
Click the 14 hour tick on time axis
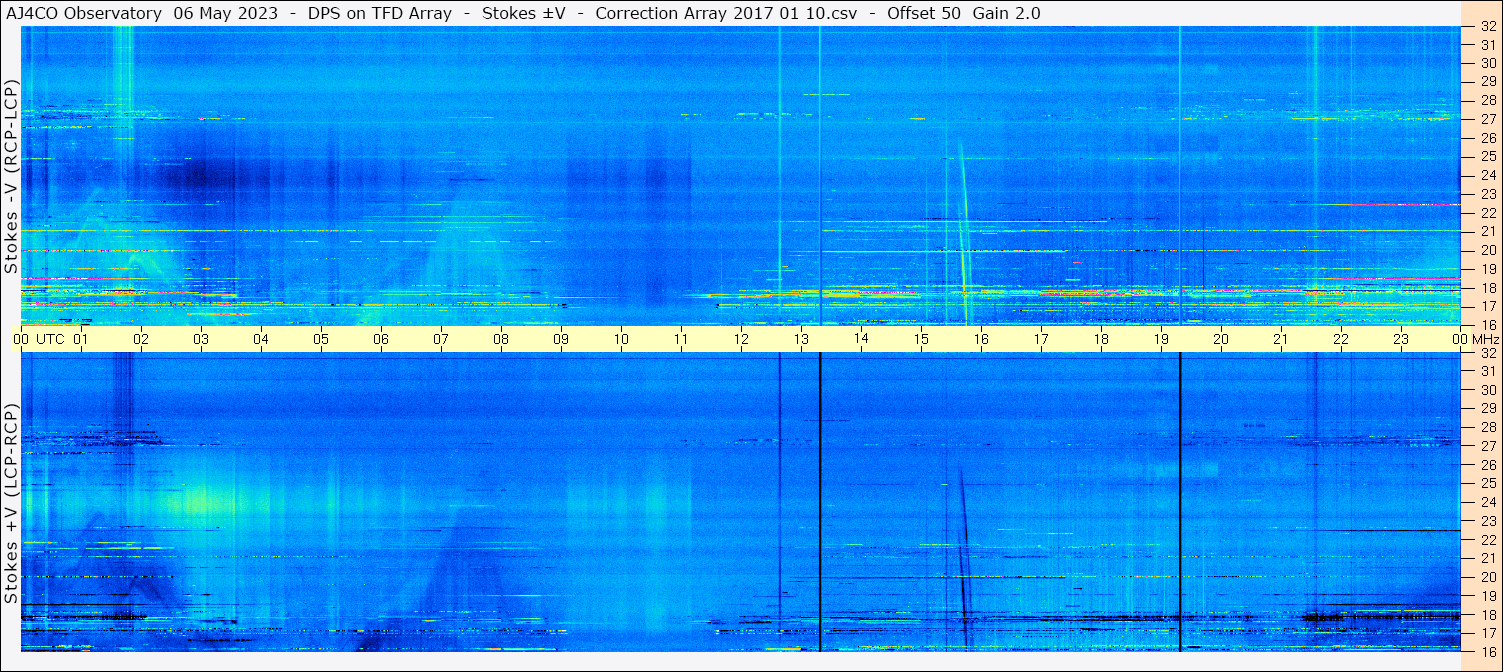click(861, 339)
